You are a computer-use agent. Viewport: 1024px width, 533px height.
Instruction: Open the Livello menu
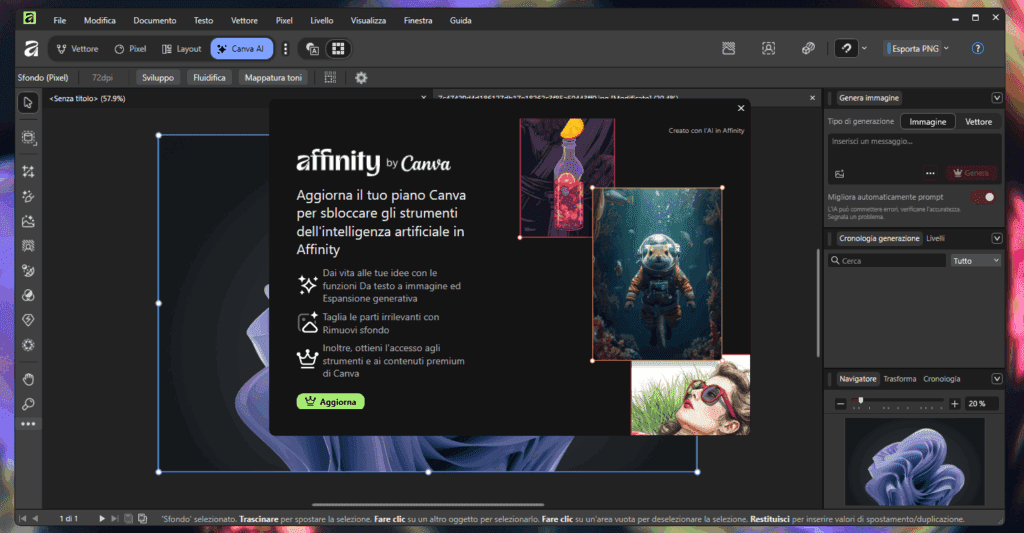tap(322, 20)
